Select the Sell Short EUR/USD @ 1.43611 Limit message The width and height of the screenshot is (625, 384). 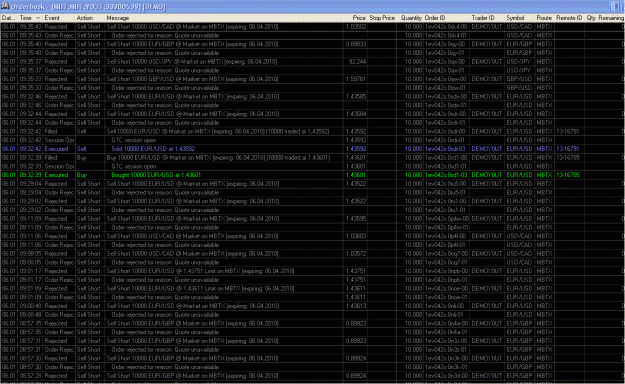point(200,289)
